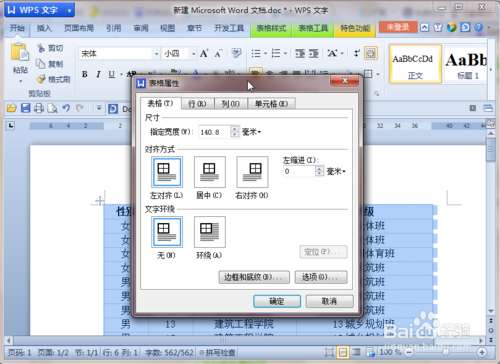Click the web layout view icon in status bar

(x=370, y=352)
